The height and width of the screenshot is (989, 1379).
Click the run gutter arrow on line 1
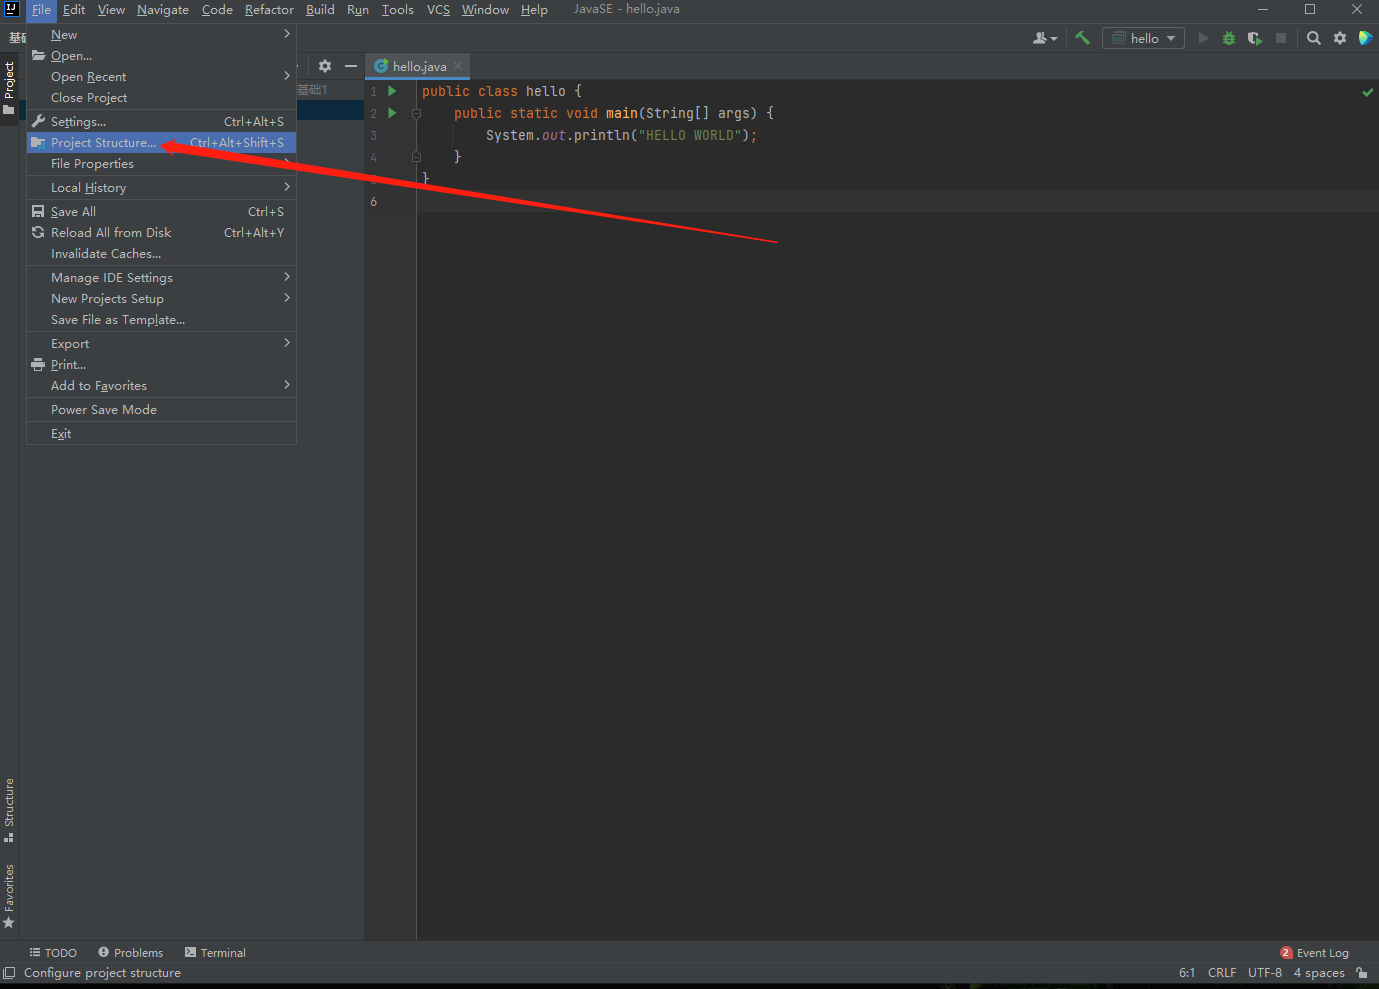click(392, 91)
